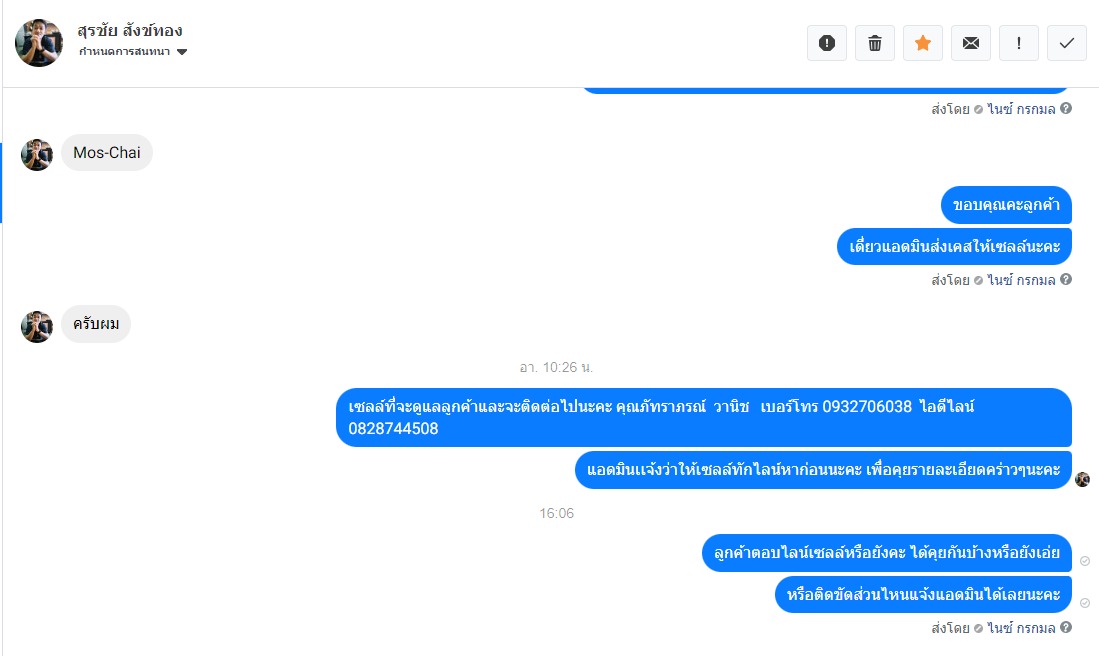This screenshot has width=1099, height=656.
Task: Click avatar next to ครับผม message
Action: (x=37, y=327)
